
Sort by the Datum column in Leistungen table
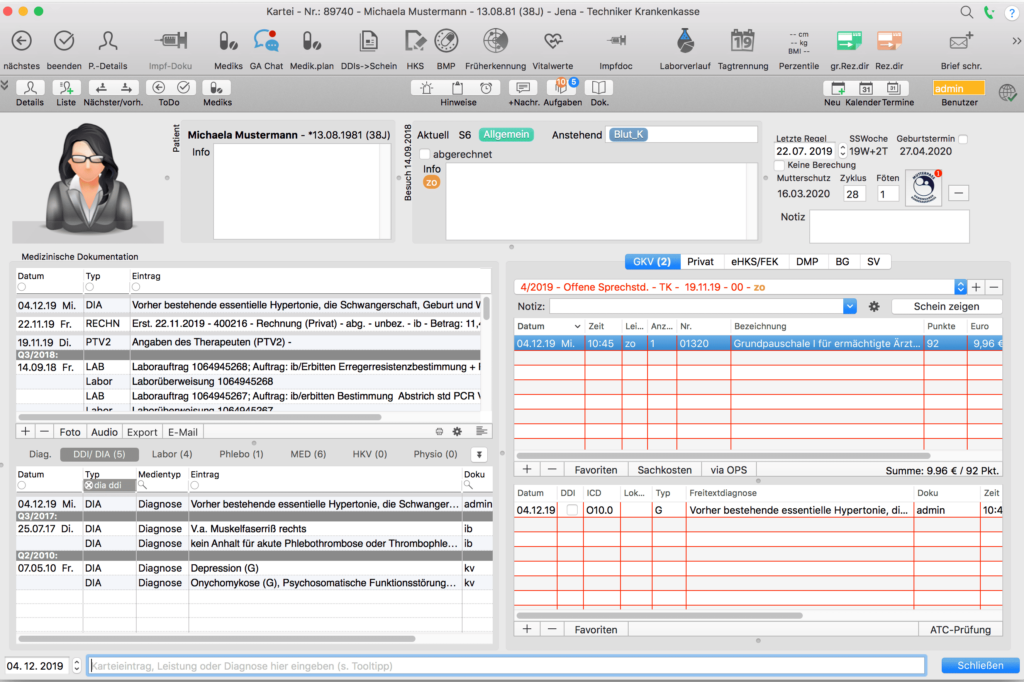tap(549, 326)
